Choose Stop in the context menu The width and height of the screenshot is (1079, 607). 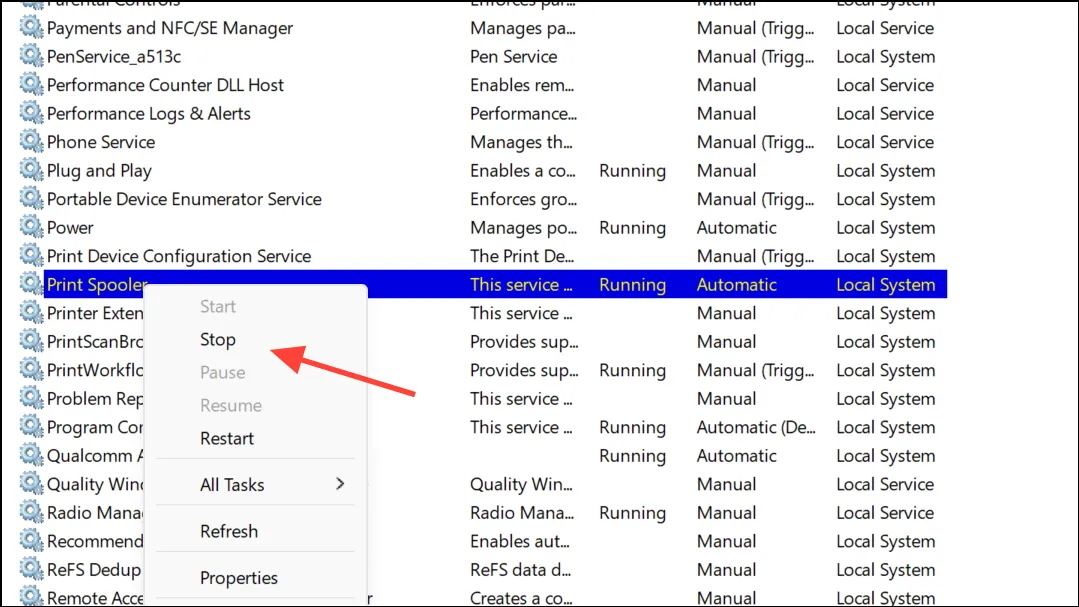pos(217,339)
